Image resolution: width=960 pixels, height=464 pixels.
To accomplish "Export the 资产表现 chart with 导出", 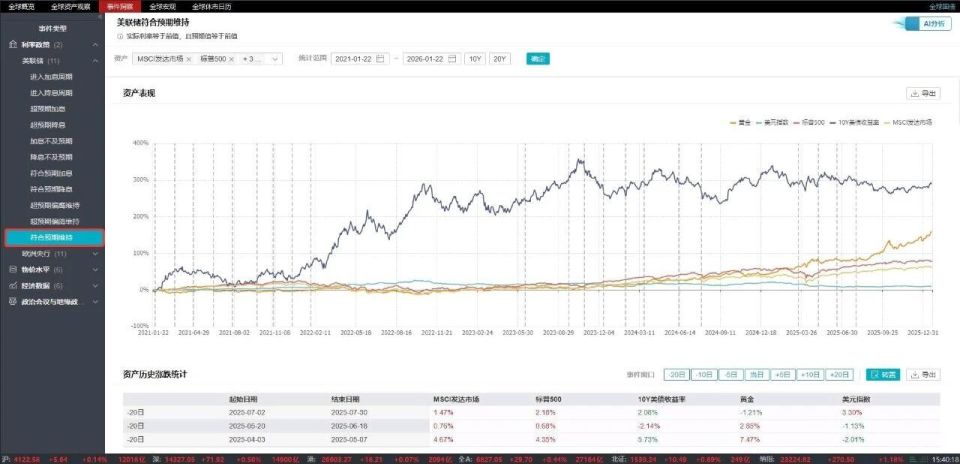I will [923, 94].
